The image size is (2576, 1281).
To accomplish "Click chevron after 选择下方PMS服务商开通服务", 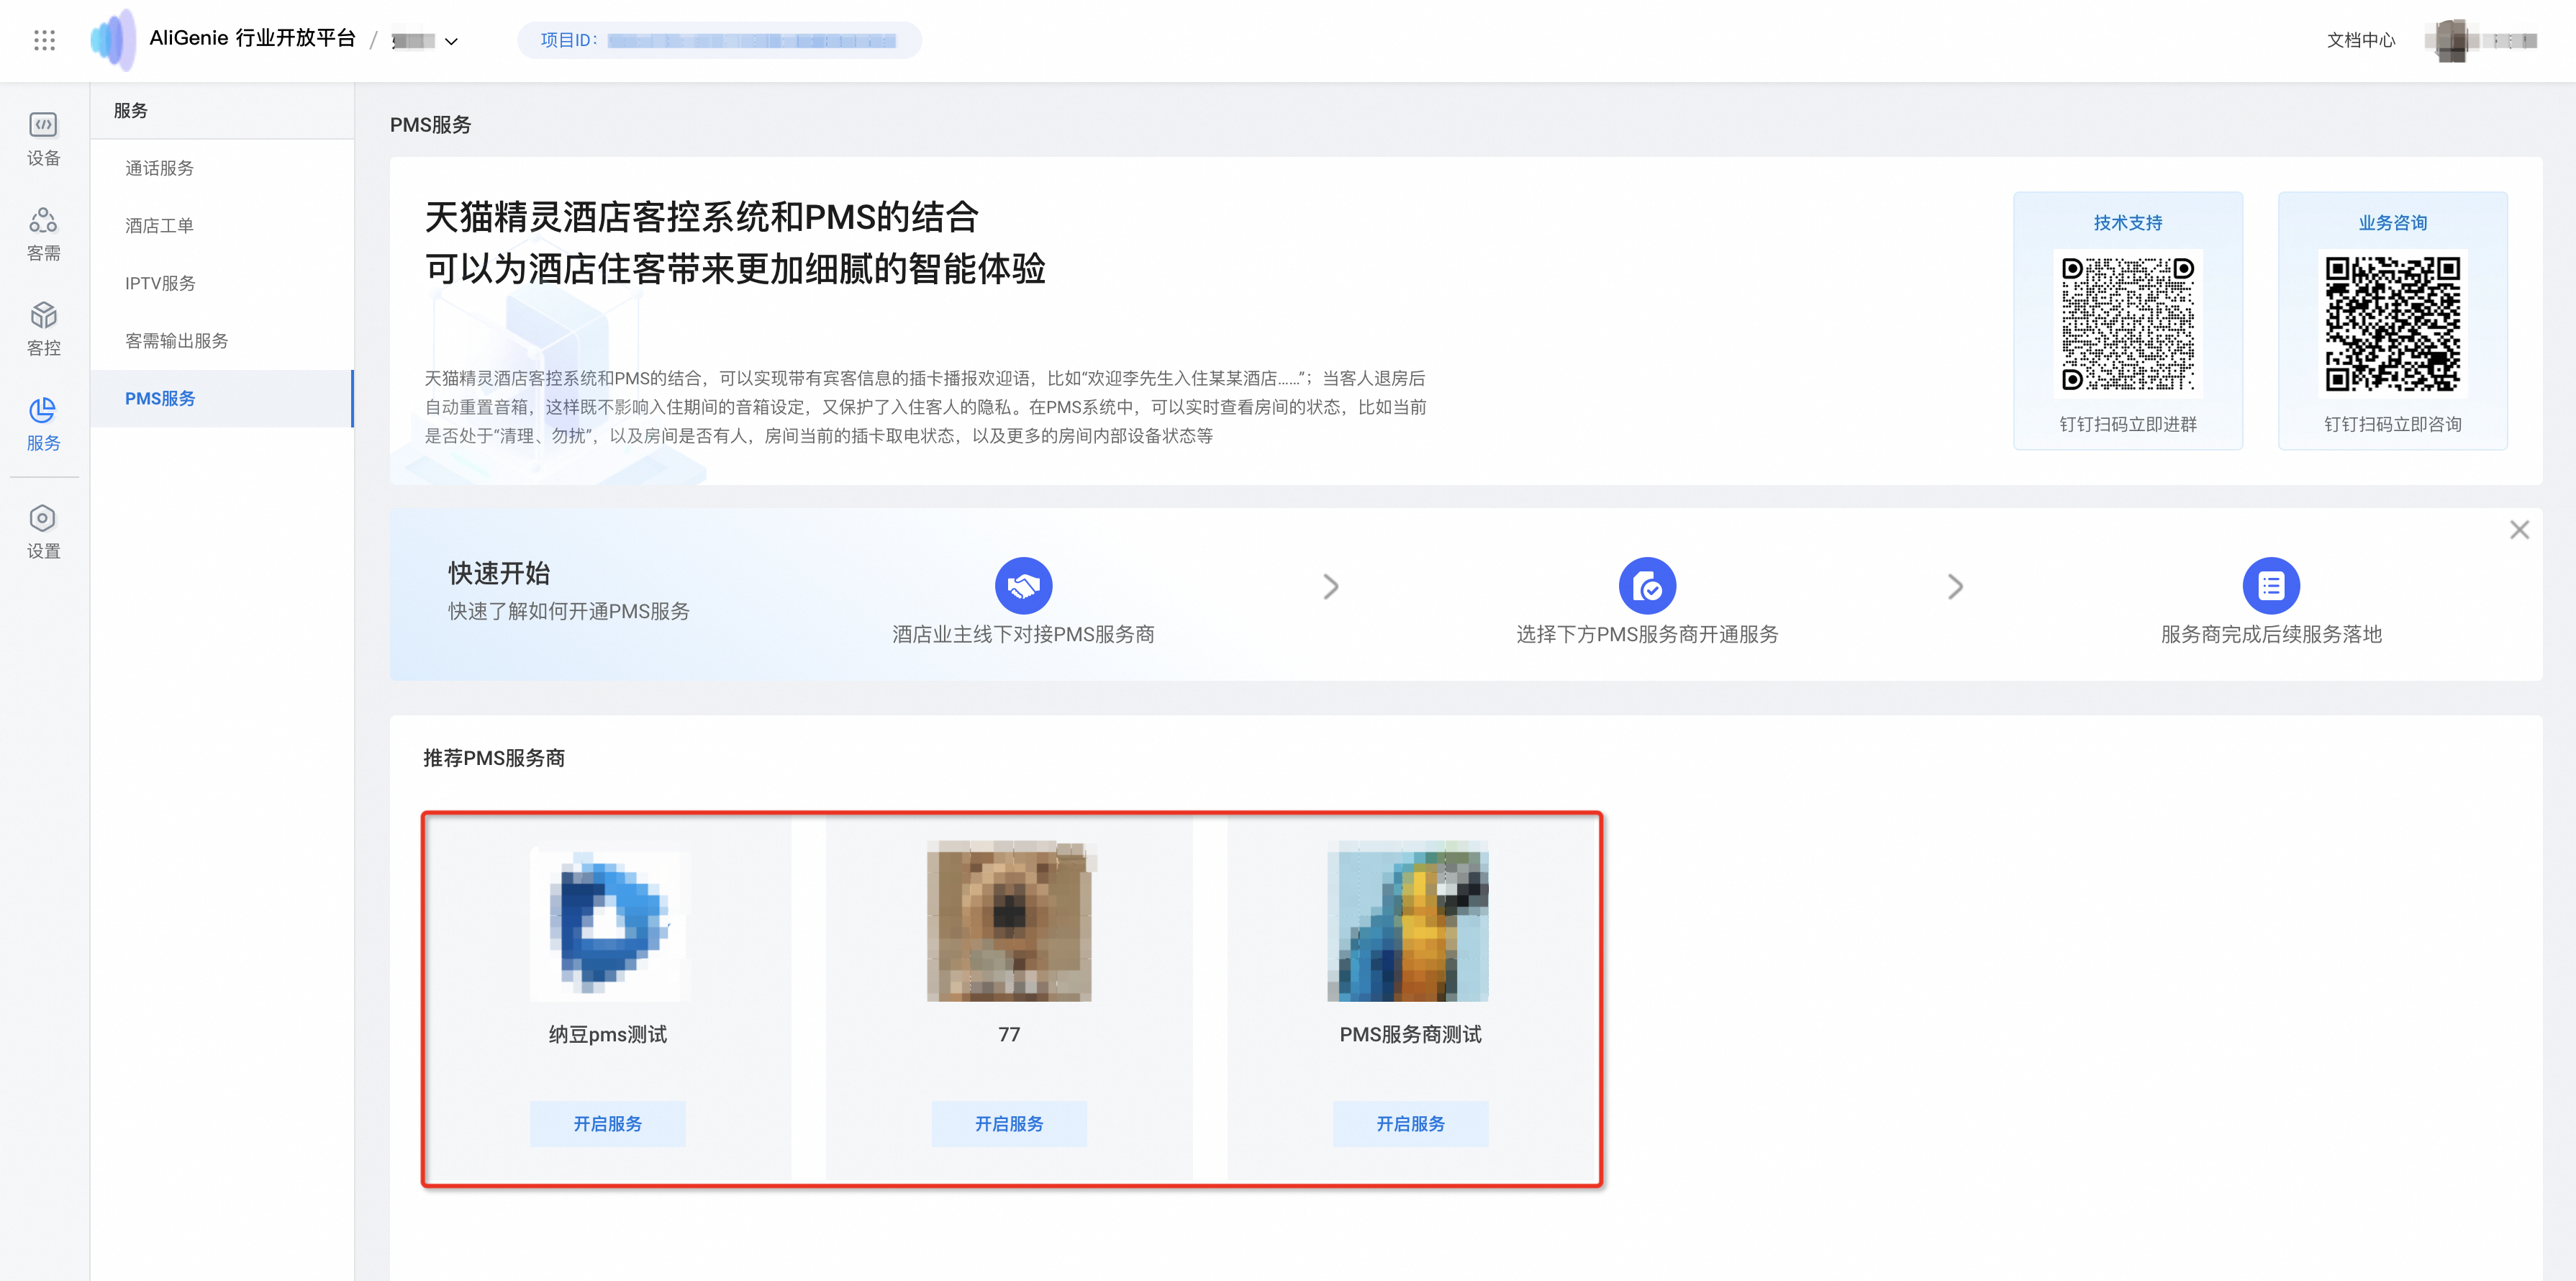I will [x=1955, y=586].
